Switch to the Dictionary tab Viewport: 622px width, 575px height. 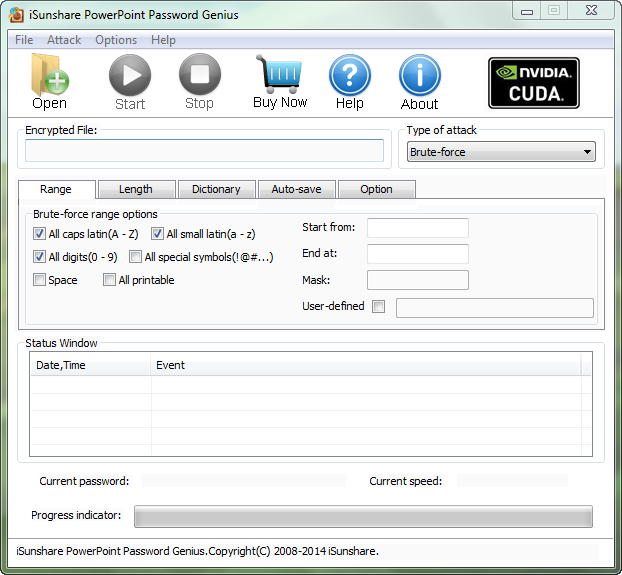click(216, 189)
